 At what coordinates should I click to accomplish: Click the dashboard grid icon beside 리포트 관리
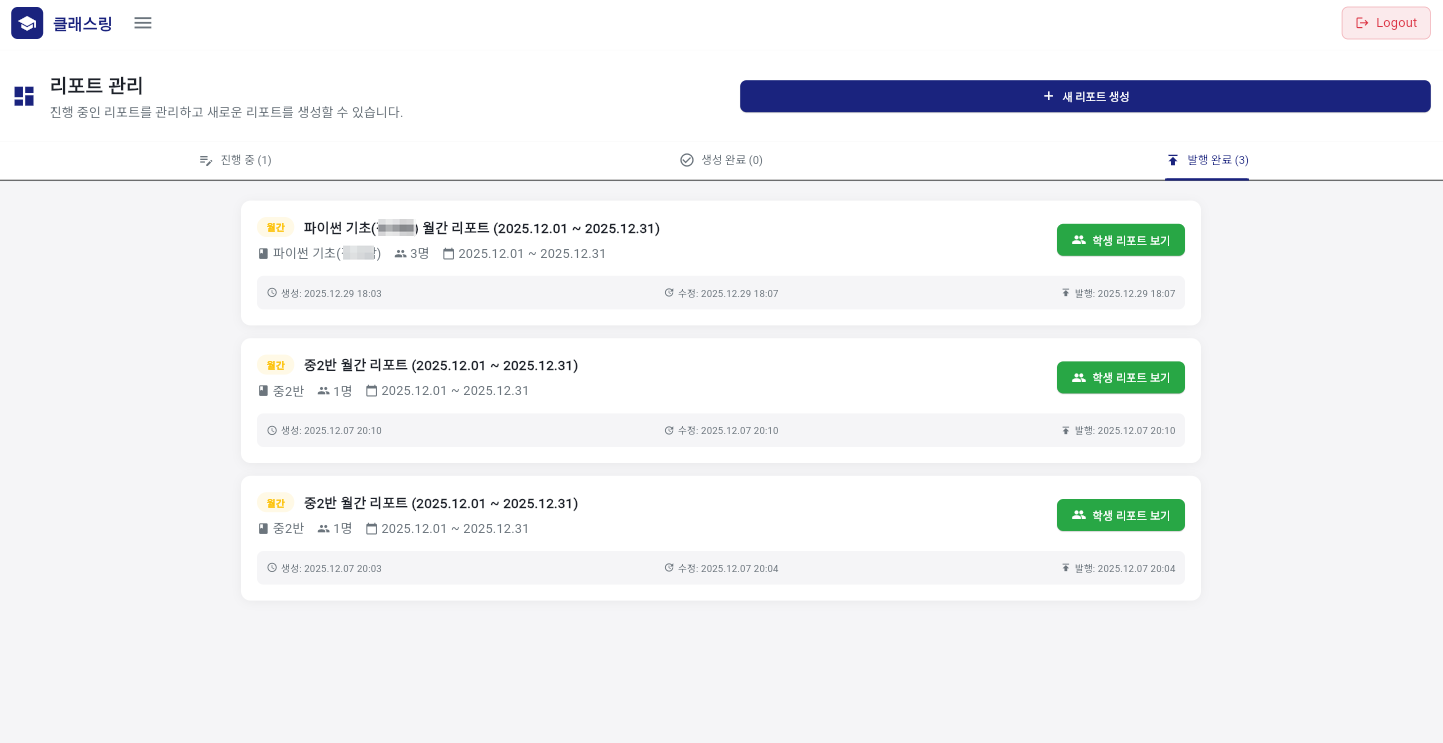pyautogui.click(x=24, y=96)
